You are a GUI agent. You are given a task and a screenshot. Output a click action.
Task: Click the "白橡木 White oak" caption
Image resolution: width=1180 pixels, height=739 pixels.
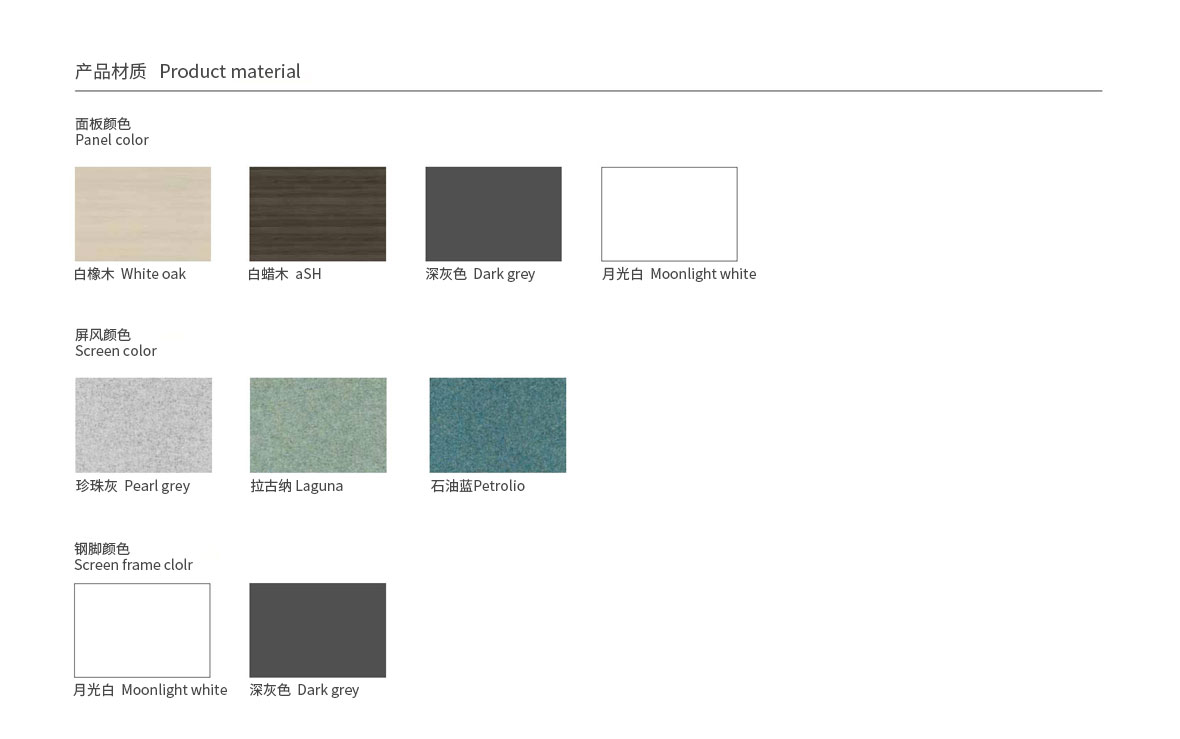point(130,274)
